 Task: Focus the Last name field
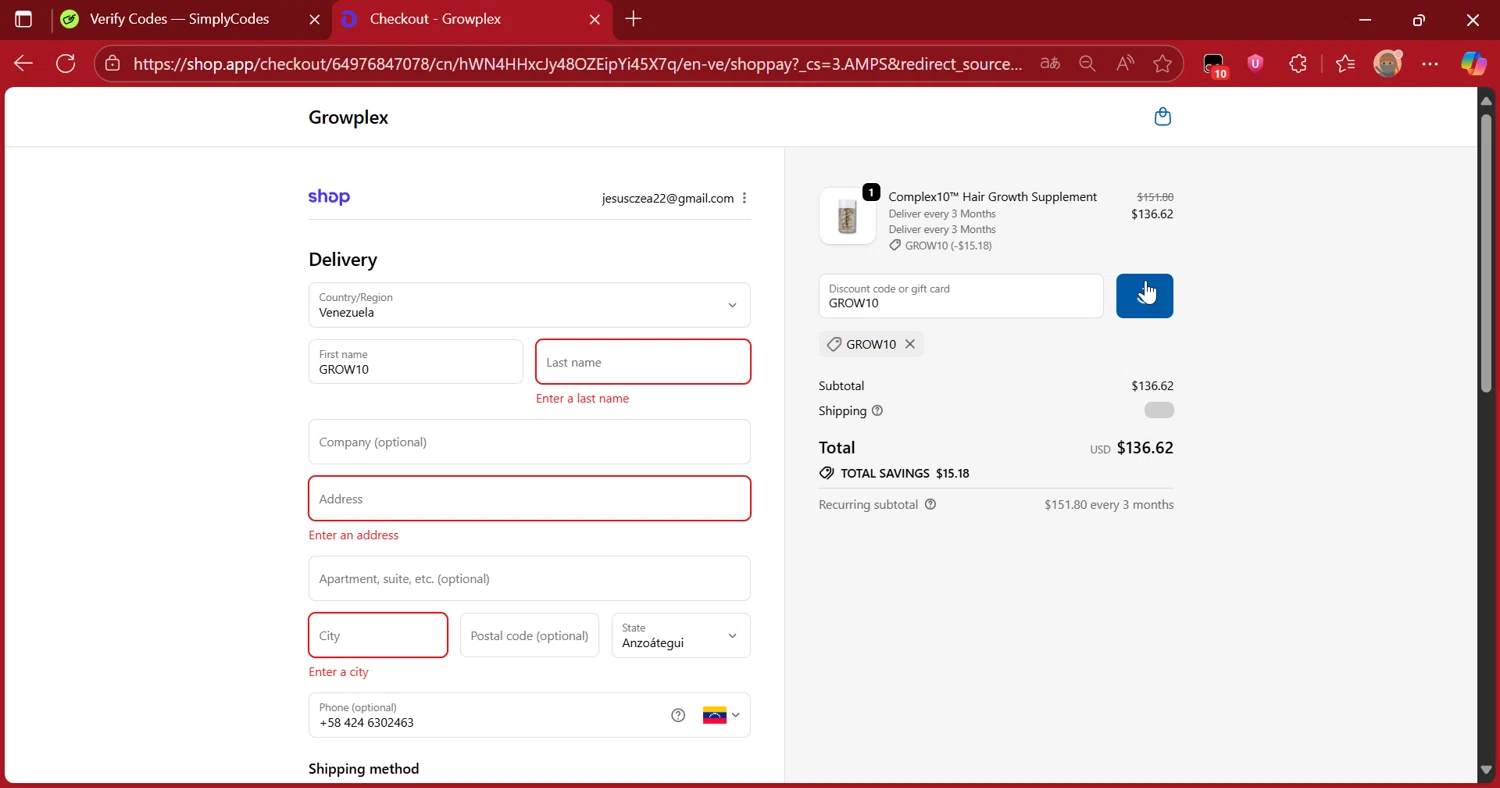[643, 362]
